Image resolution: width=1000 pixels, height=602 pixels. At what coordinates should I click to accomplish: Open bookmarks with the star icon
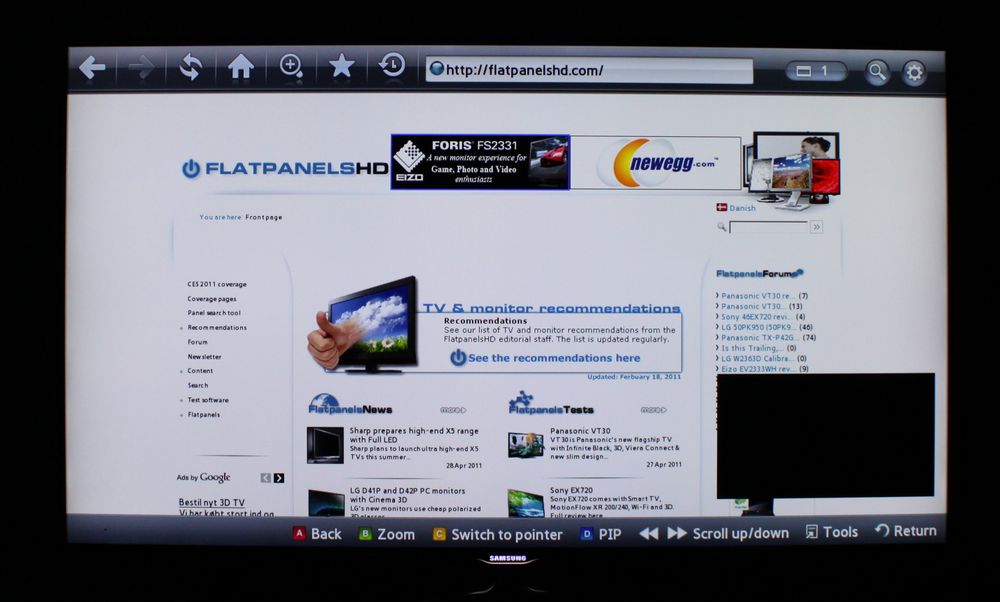341,65
